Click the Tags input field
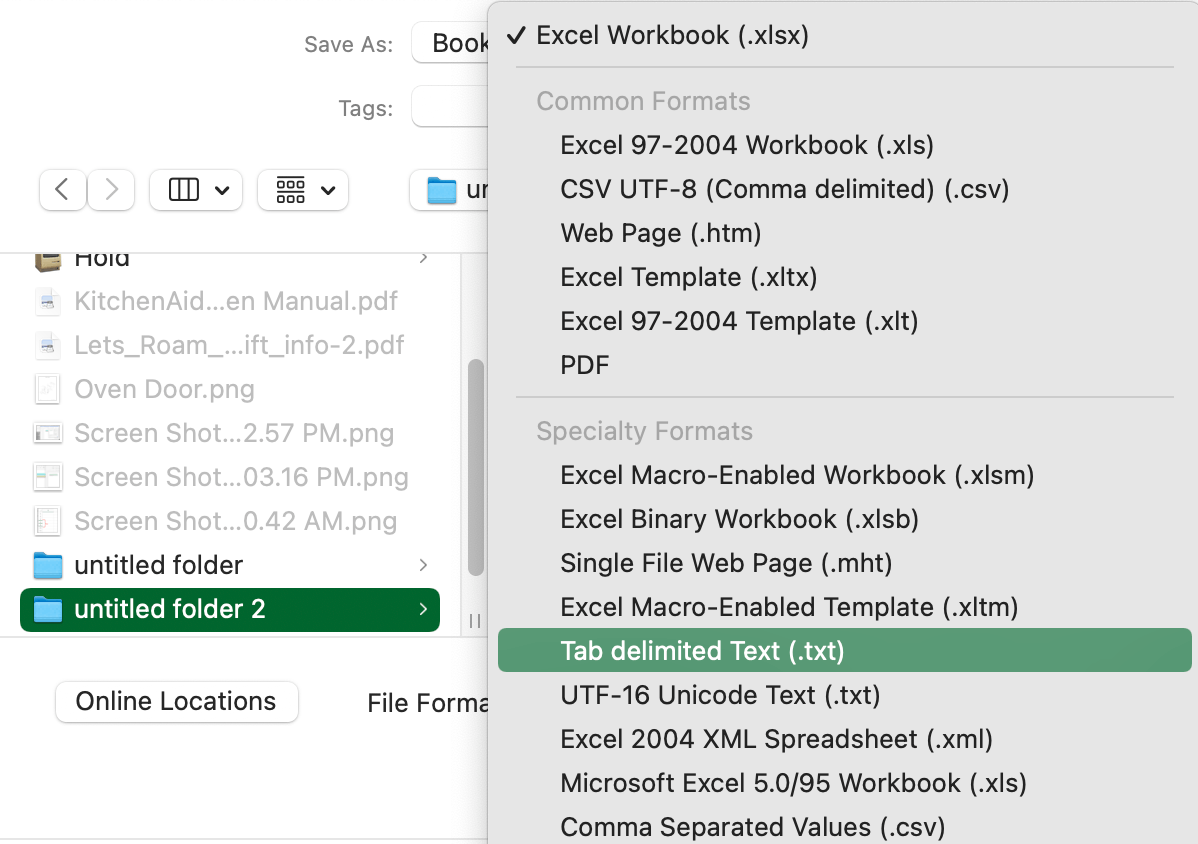Viewport: 1198px width, 844px height. pyautogui.click(x=450, y=108)
